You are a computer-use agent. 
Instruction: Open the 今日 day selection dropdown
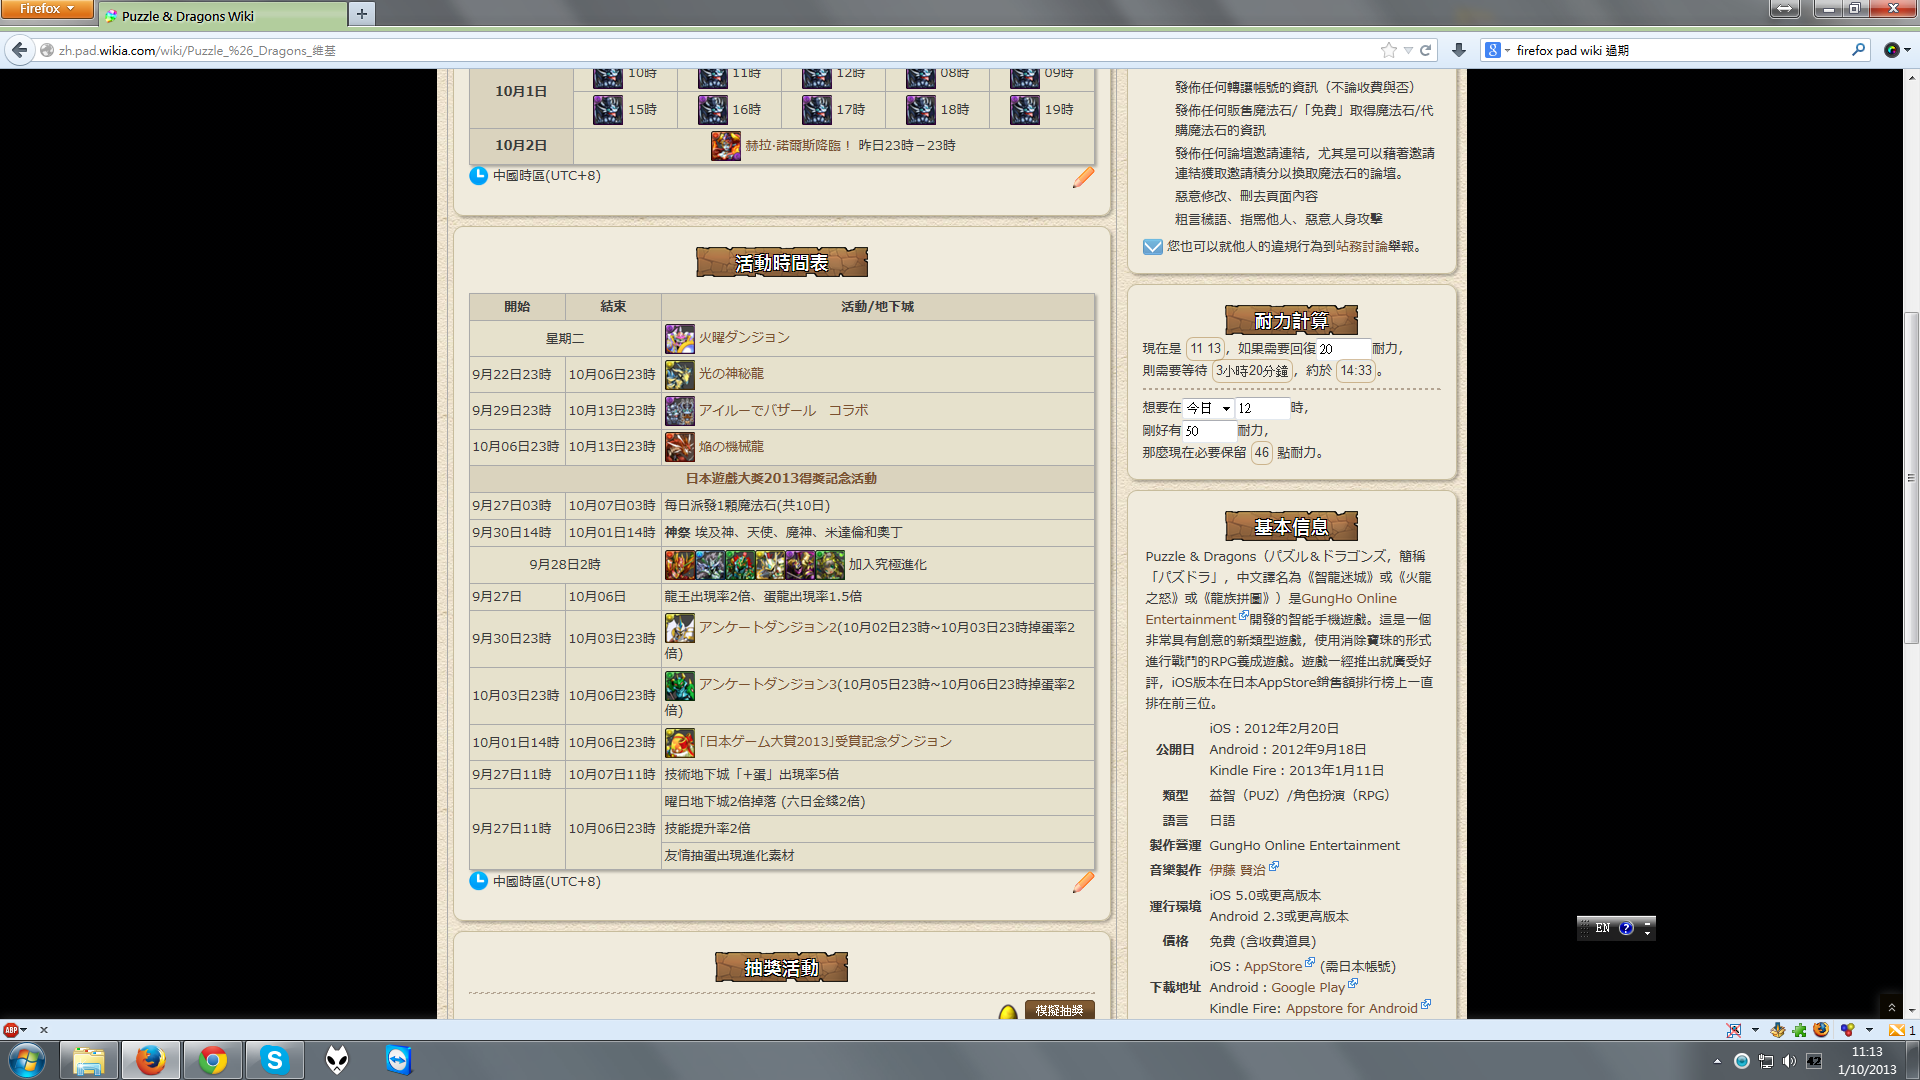click(1209, 408)
